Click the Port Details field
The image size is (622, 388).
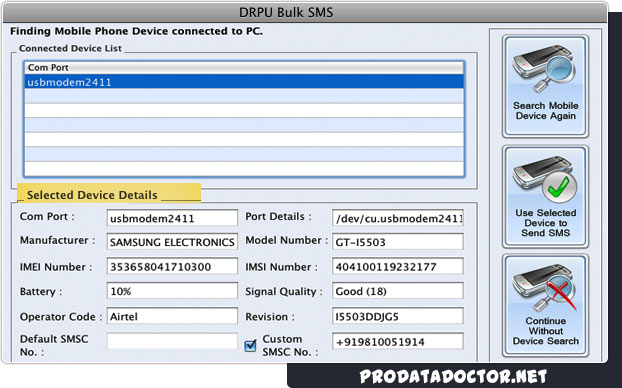click(397, 218)
